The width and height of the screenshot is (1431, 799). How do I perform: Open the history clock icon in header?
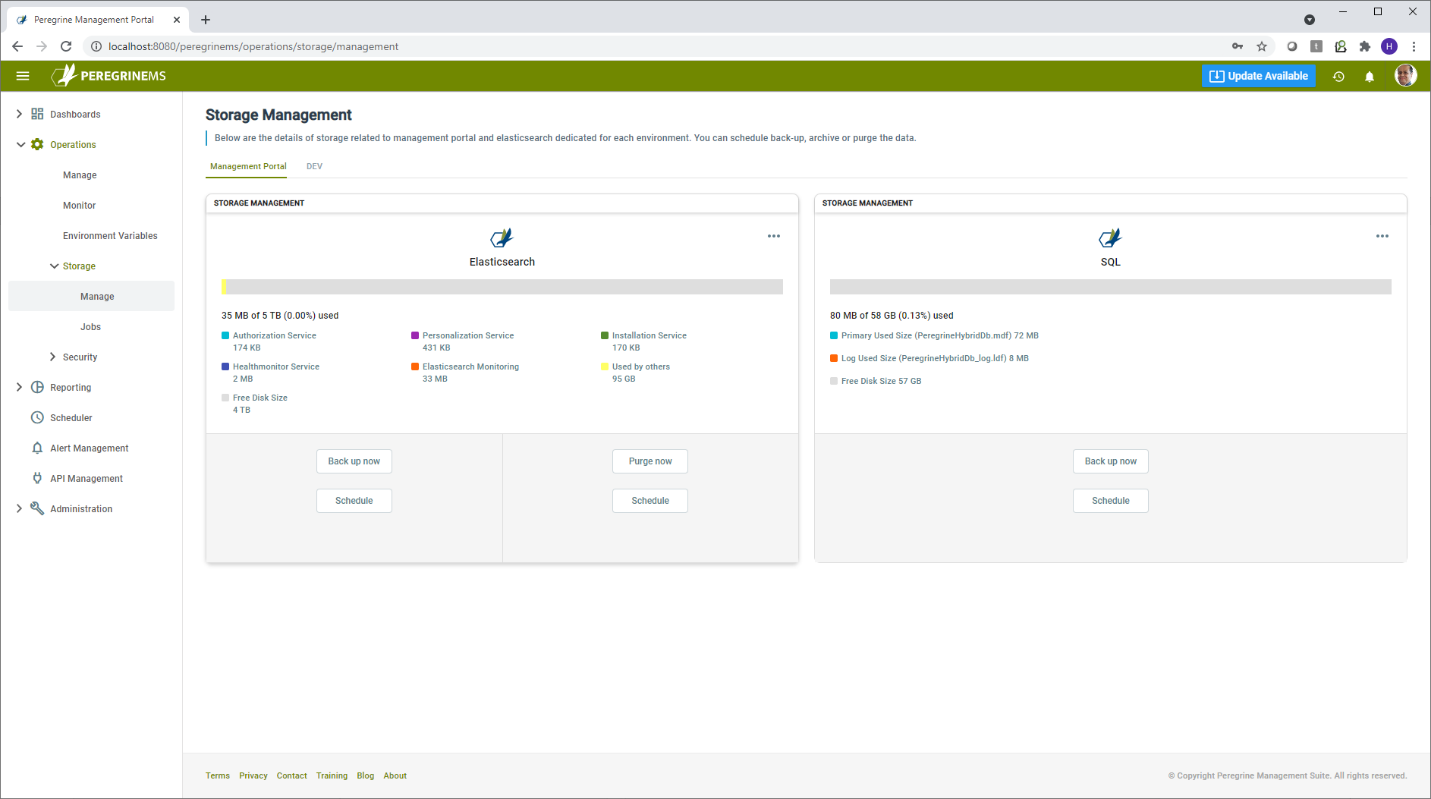click(1339, 76)
